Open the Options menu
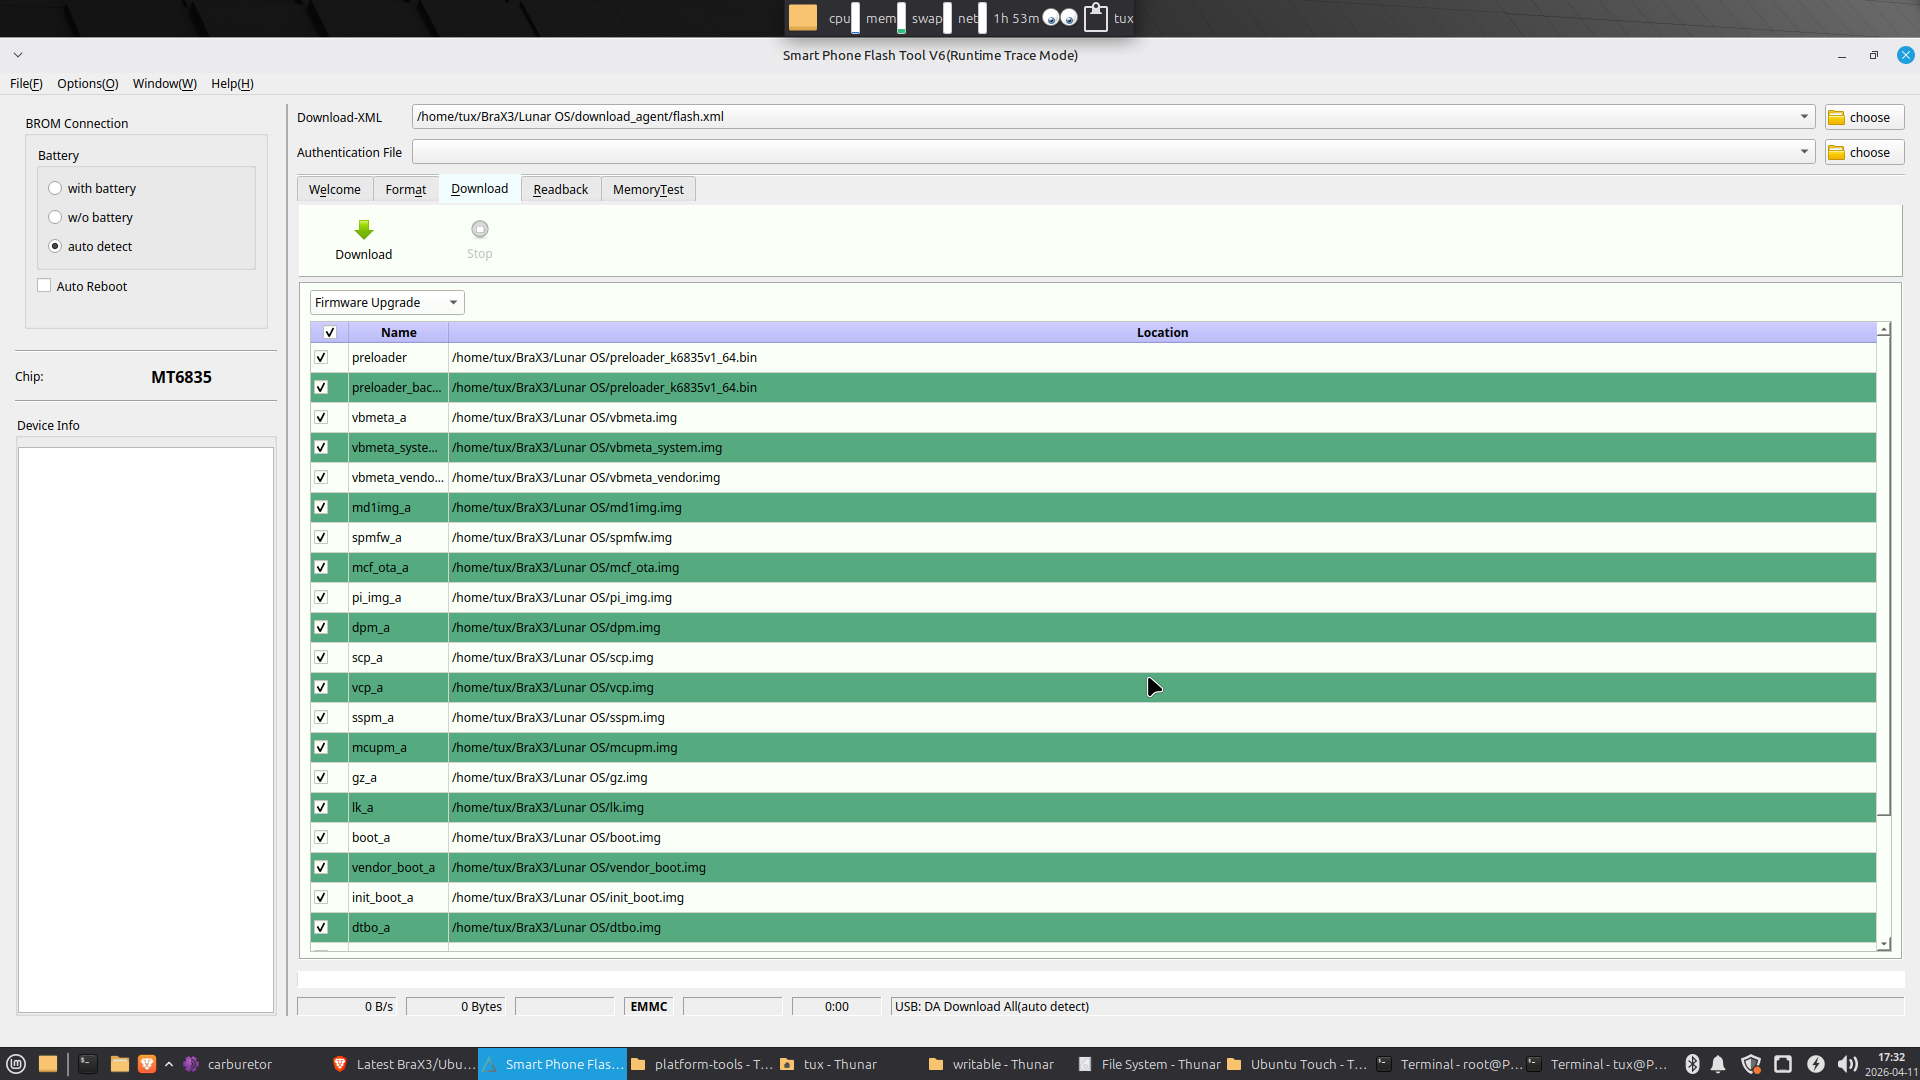Image resolution: width=1920 pixels, height=1080 pixels. click(87, 84)
